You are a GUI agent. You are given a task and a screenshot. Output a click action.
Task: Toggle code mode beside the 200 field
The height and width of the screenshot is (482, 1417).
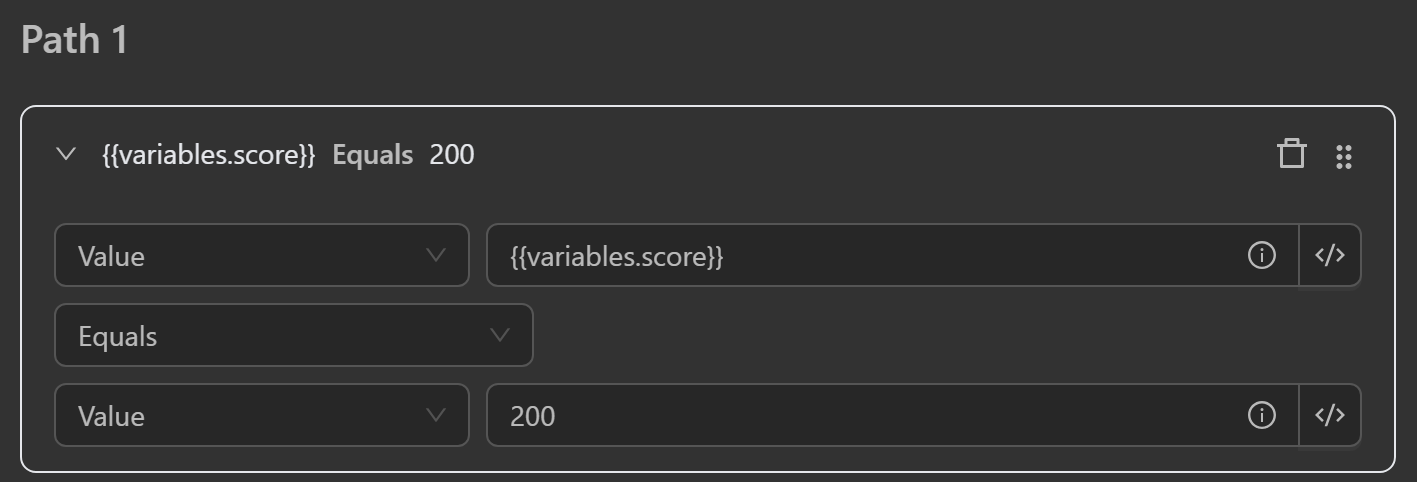pos(1329,416)
